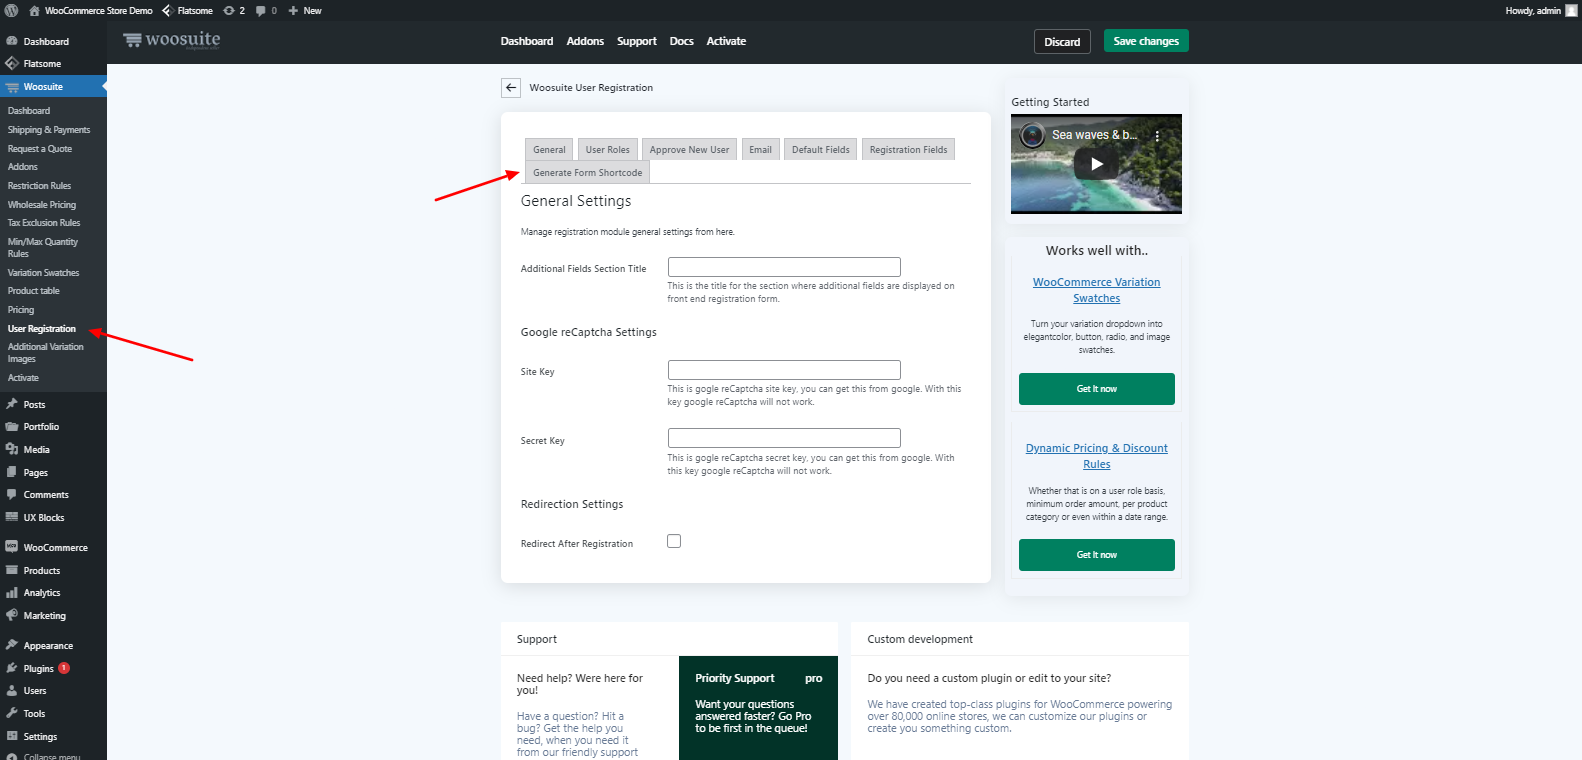Open Appearance in the sidebar
Image resolution: width=1582 pixels, height=760 pixels.
click(x=48, y=646)
